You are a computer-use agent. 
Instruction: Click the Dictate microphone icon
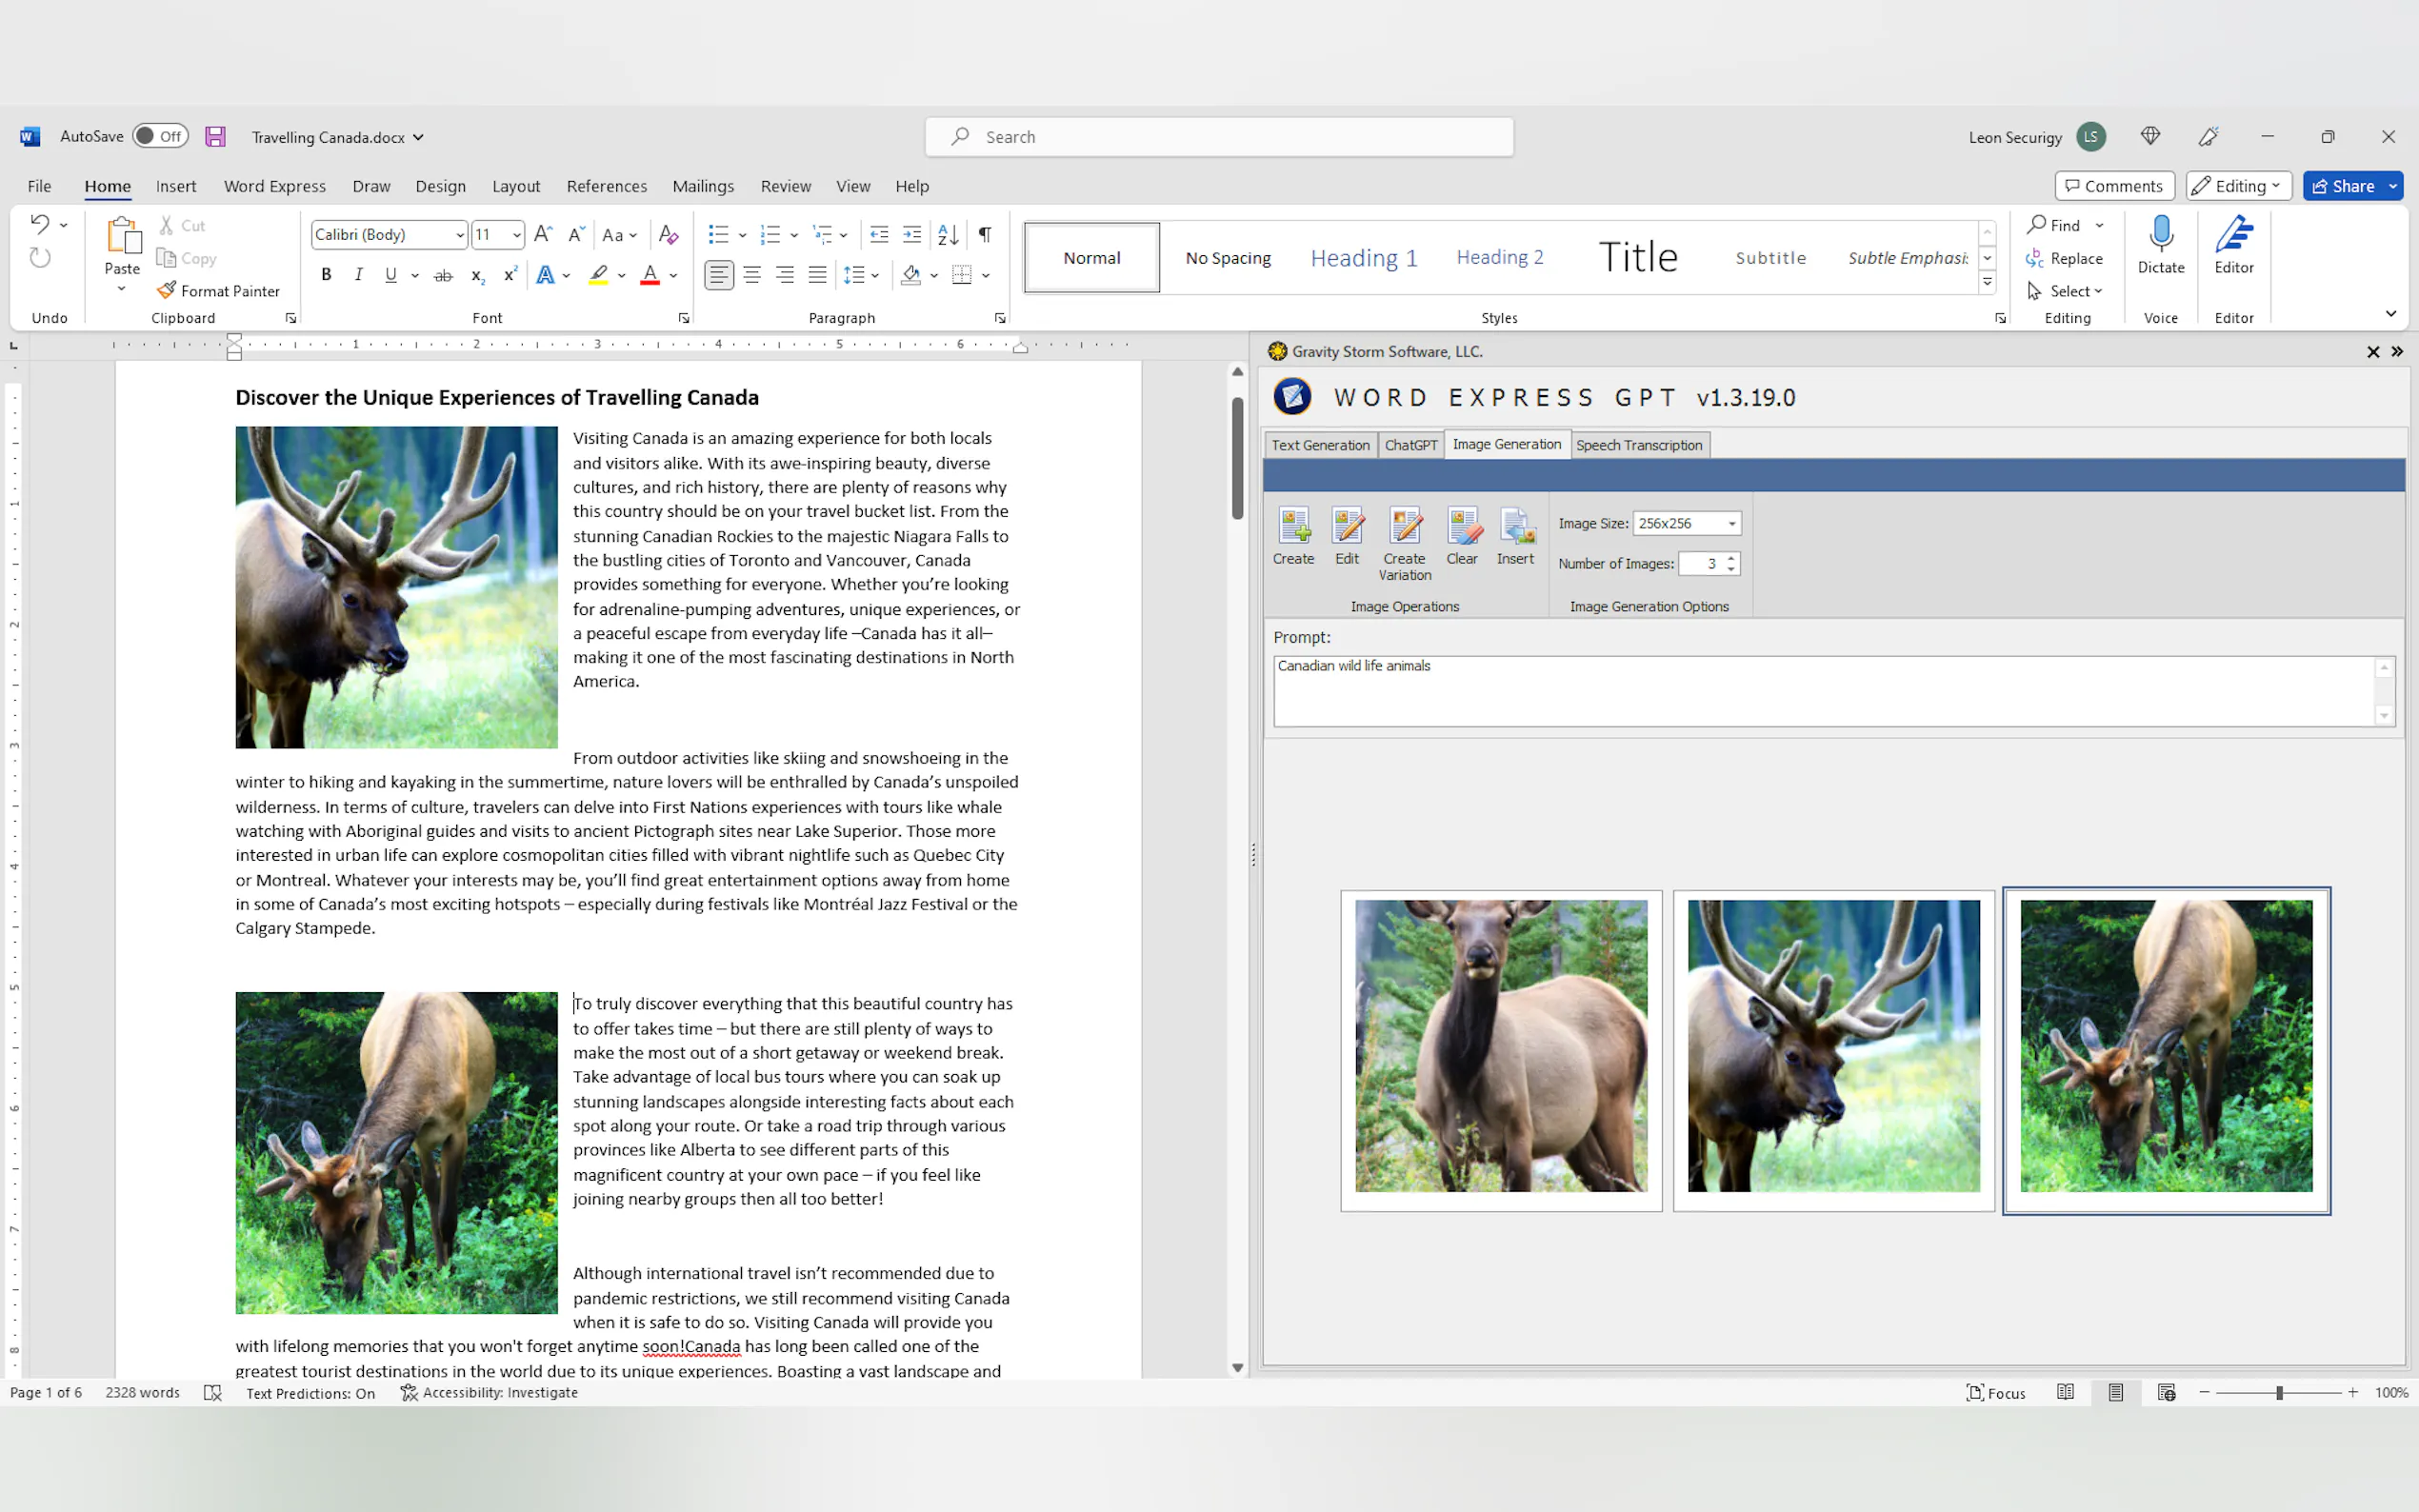coord(2160,234)
